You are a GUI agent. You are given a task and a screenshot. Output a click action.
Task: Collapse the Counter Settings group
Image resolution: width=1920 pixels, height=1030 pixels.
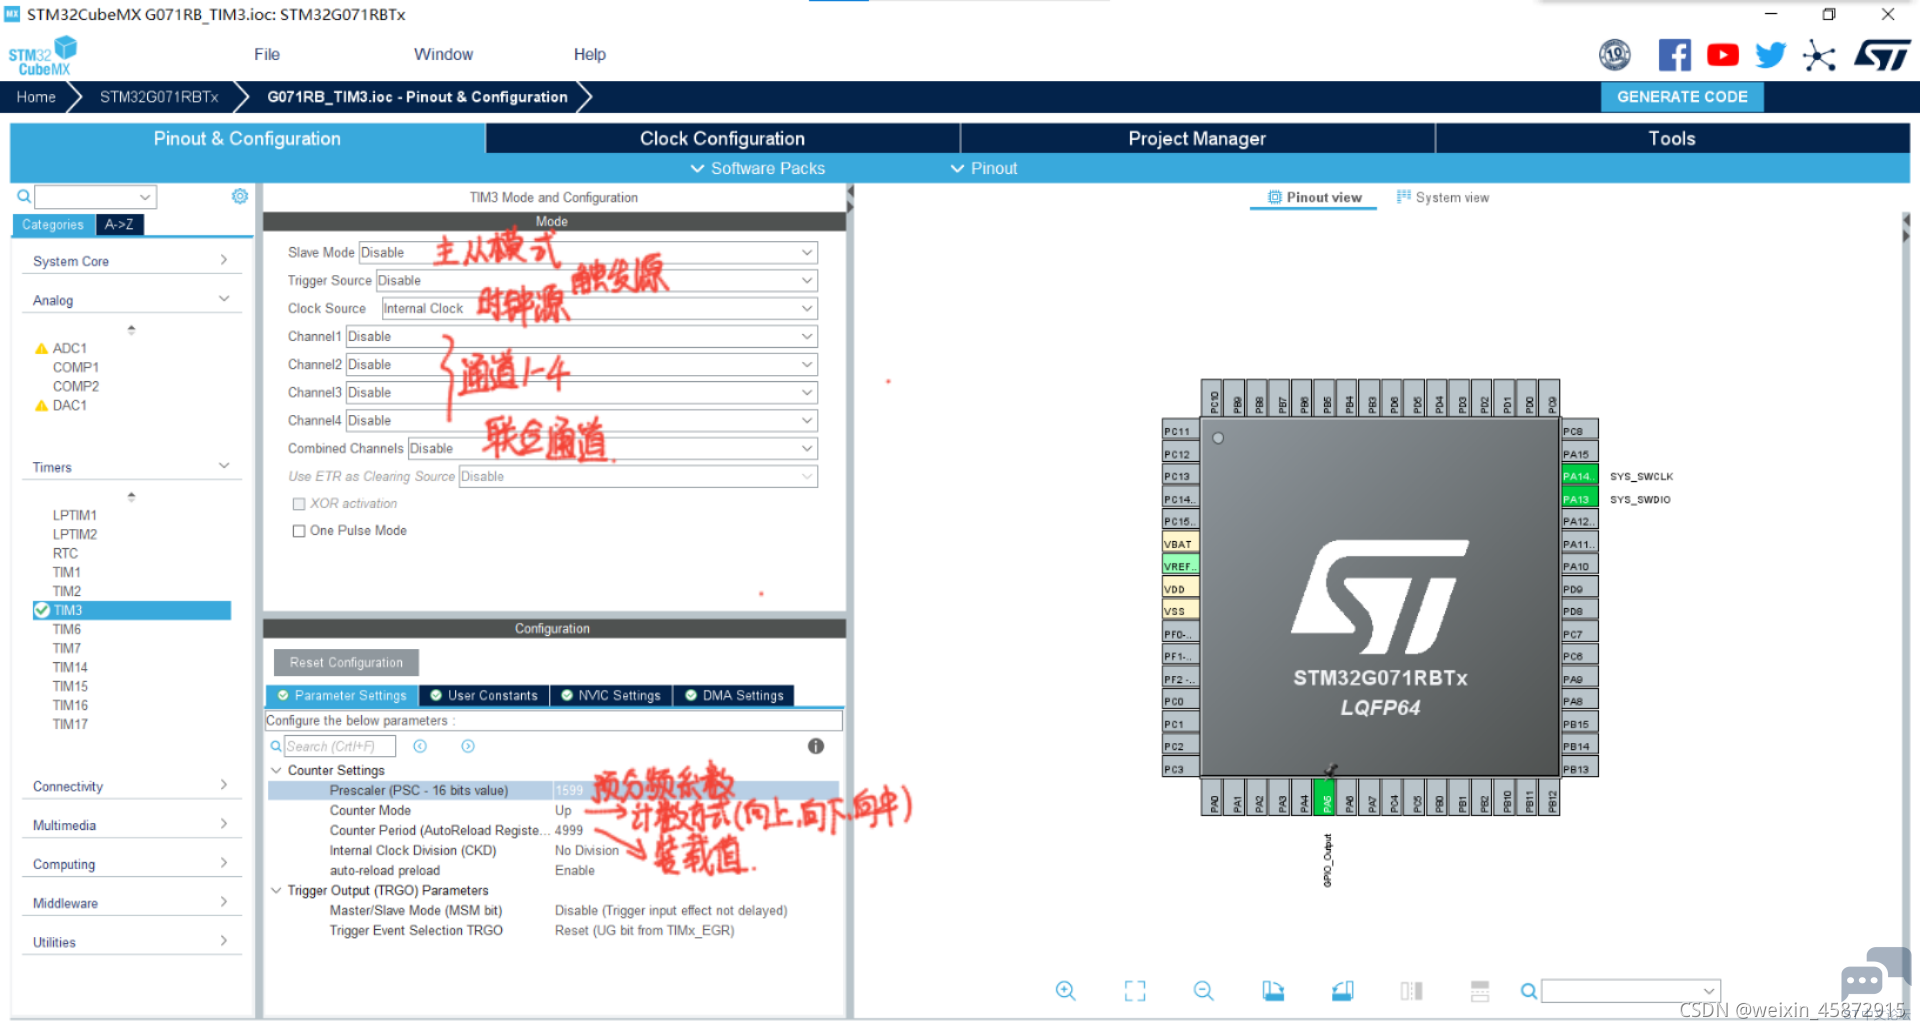[276, 770]
